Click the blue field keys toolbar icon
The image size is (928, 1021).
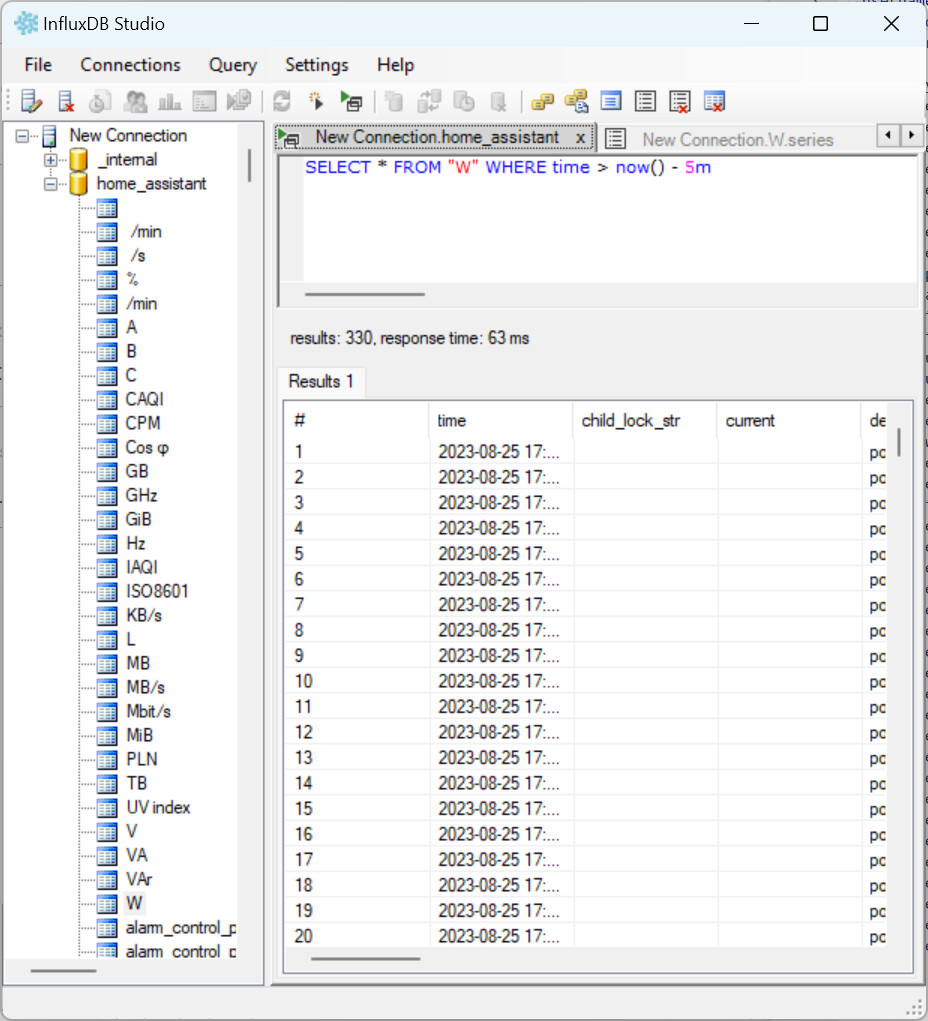coord(611,102)
